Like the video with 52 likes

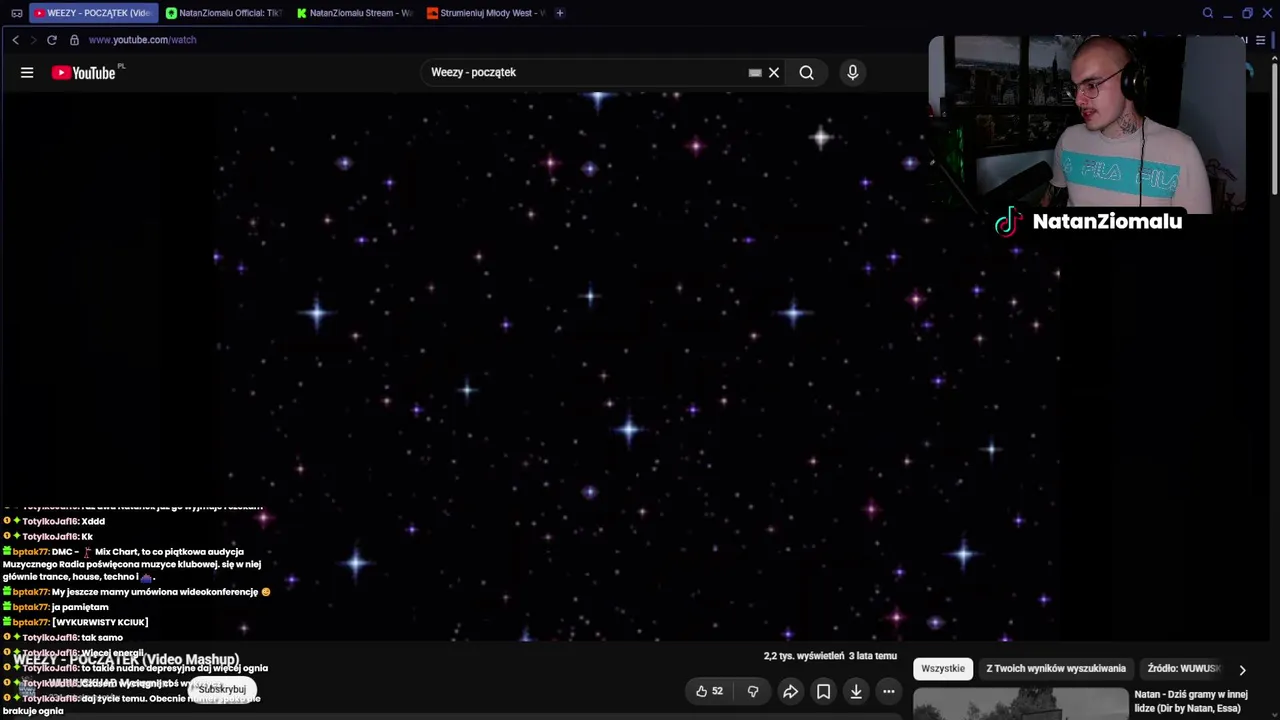coord(710,691)
